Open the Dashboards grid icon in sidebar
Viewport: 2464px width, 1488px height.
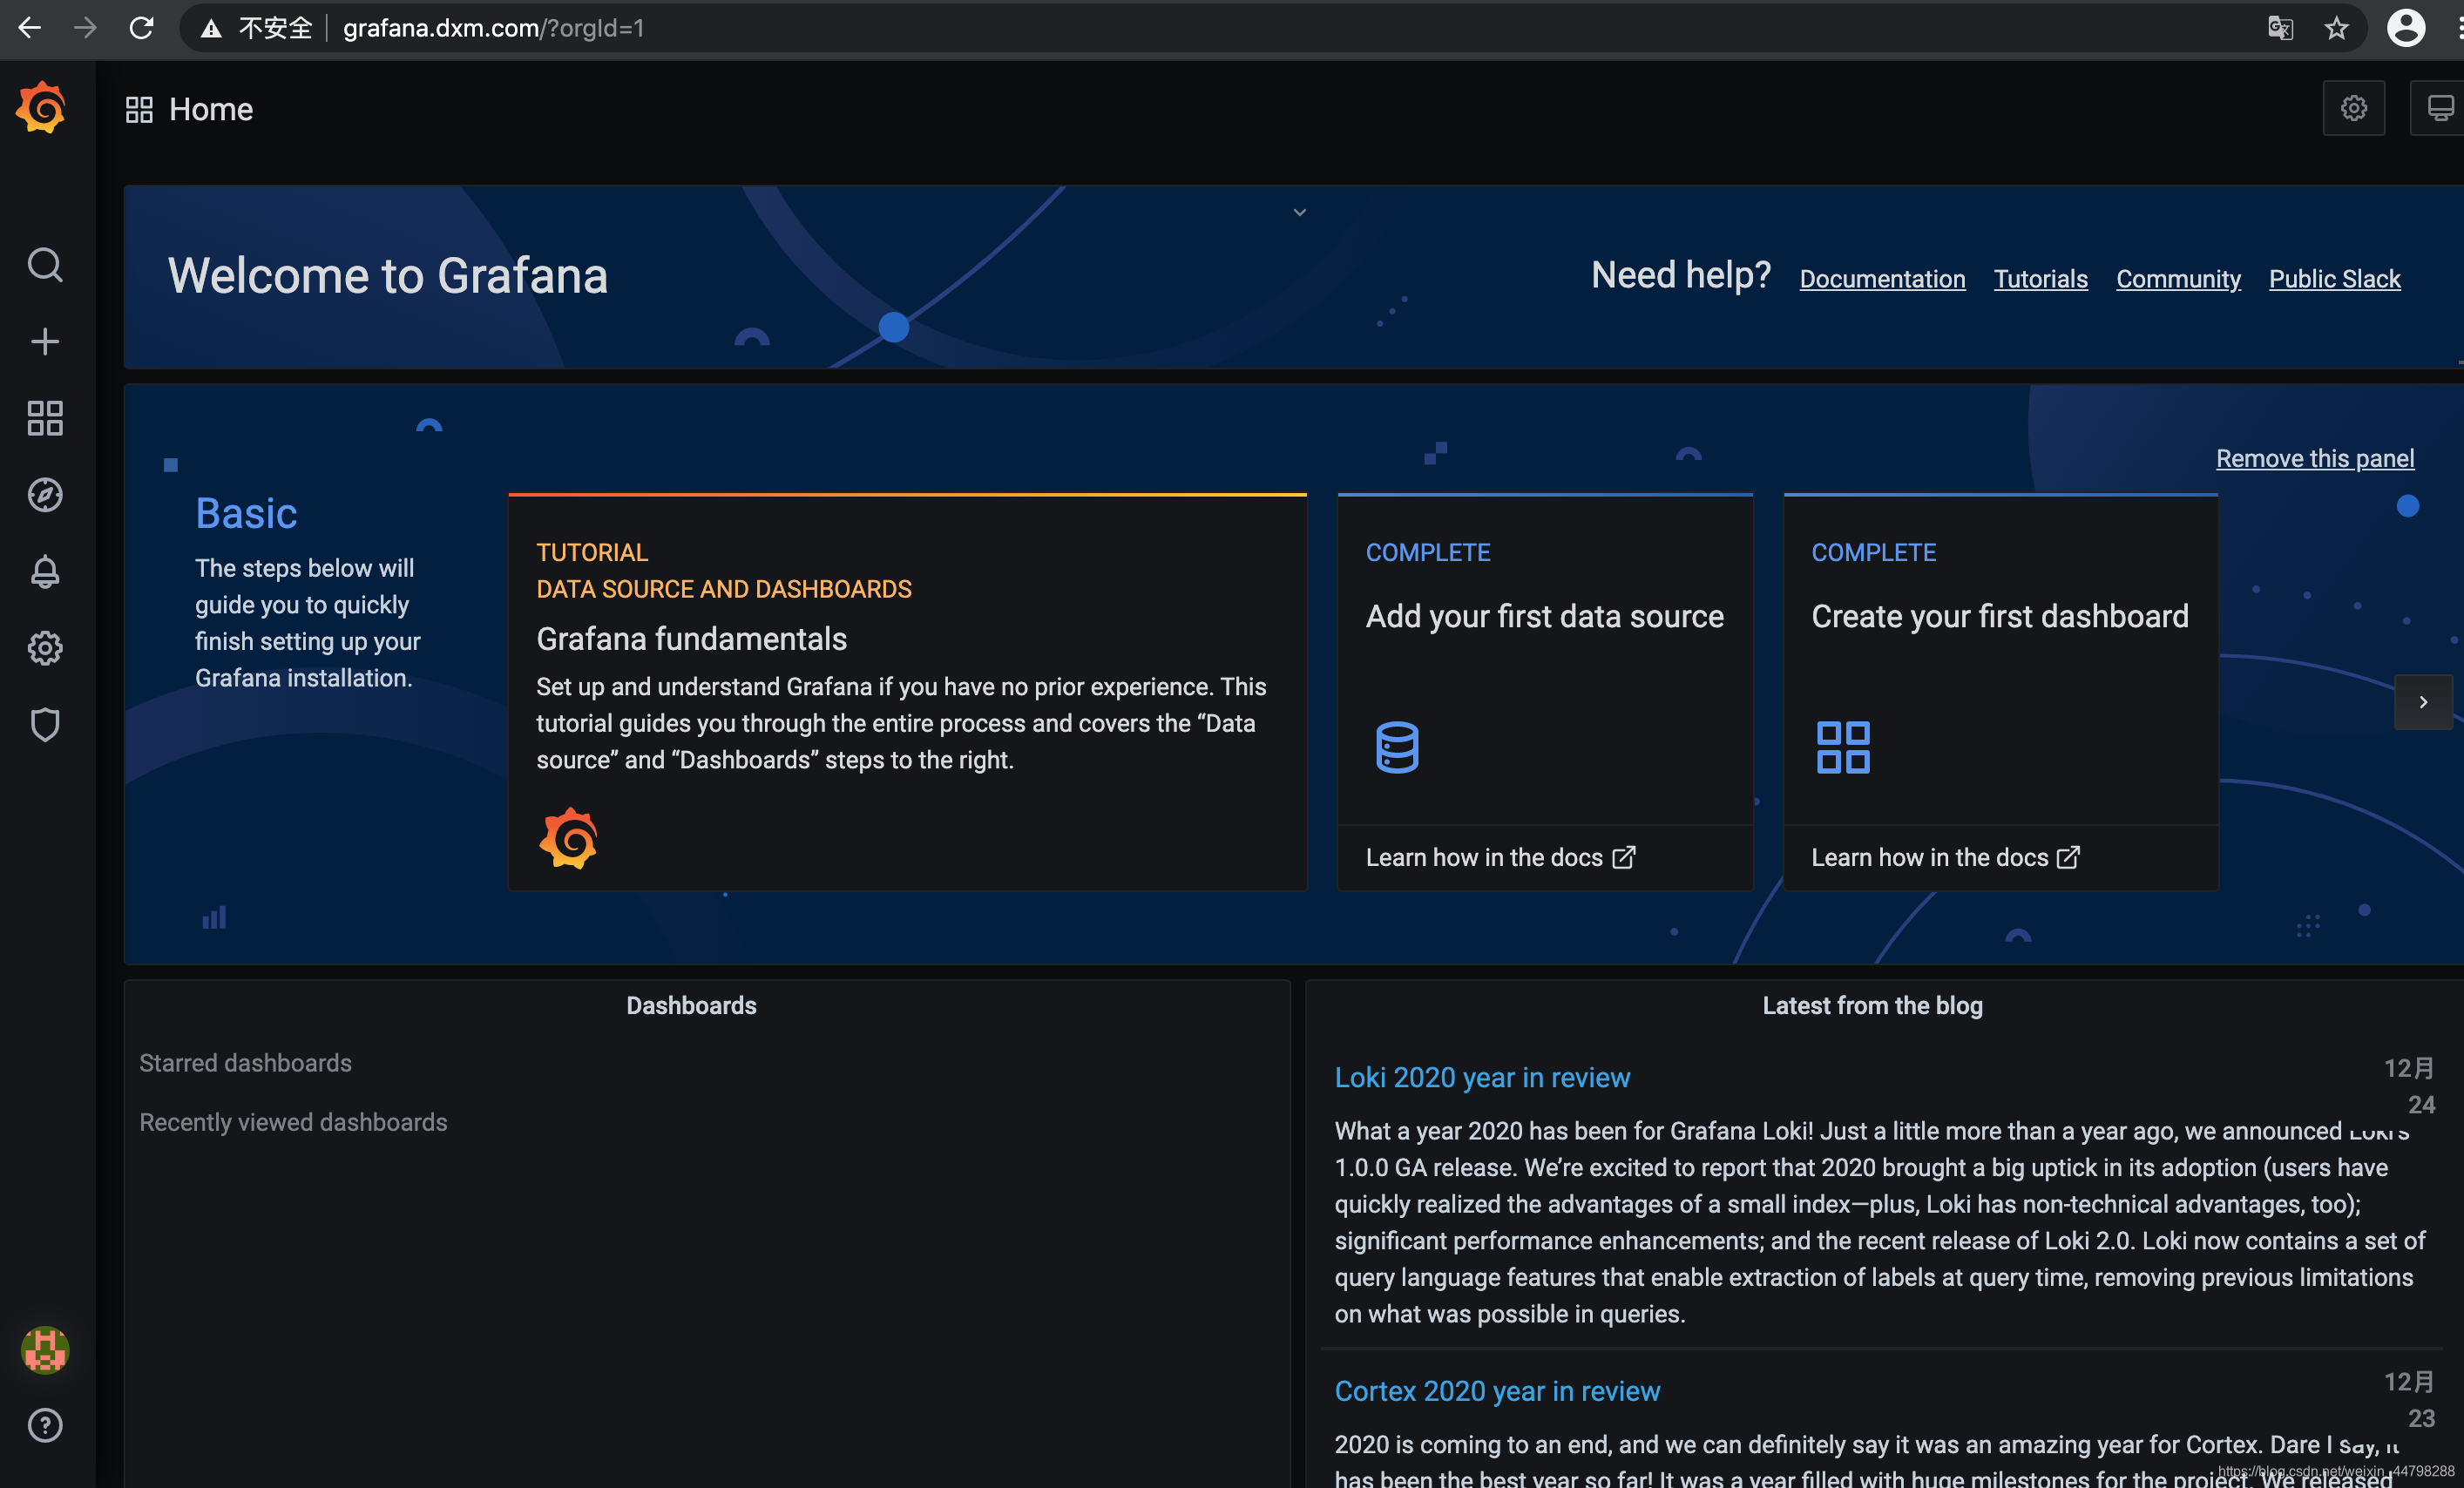(x=45, y=418)
